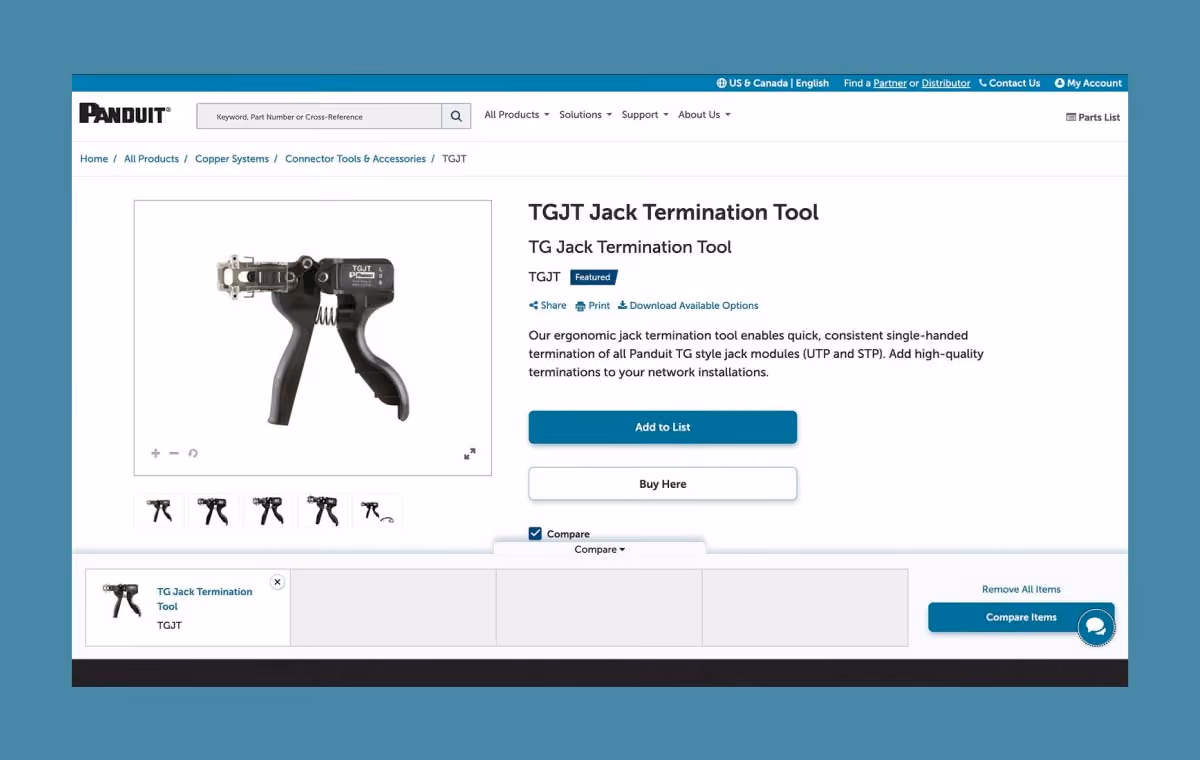Reset product image zoom icon
The width and height of the screenshot is (1200, 760).
click(193, 453)
